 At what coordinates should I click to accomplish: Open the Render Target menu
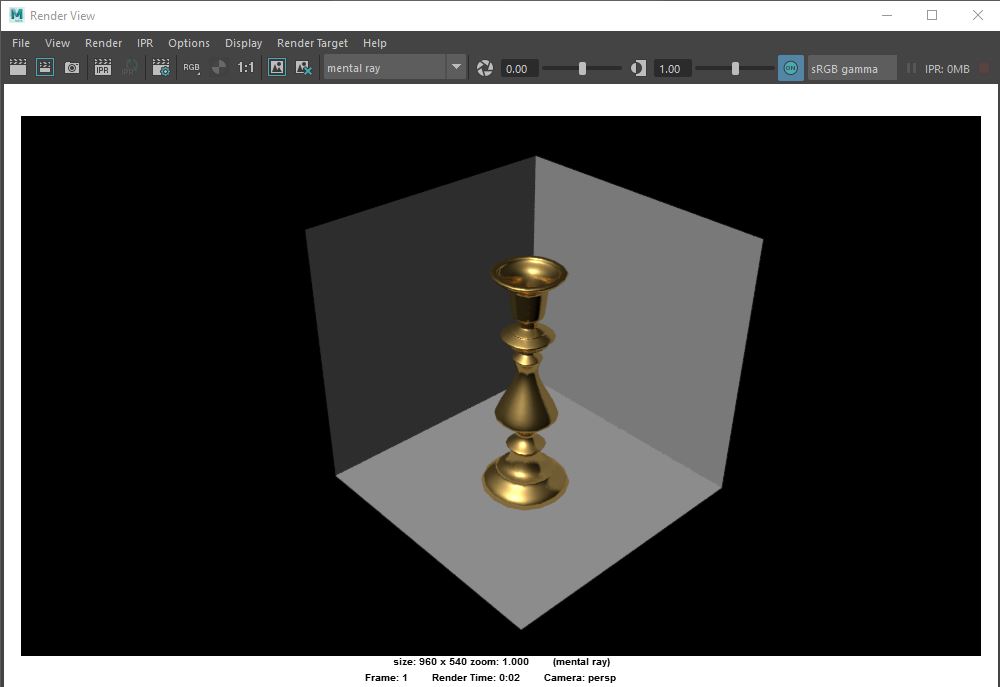click(311, 43)
